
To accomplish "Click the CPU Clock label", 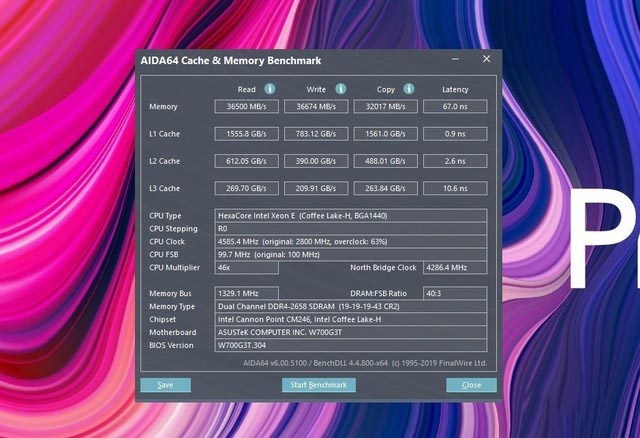I will 167,242.
